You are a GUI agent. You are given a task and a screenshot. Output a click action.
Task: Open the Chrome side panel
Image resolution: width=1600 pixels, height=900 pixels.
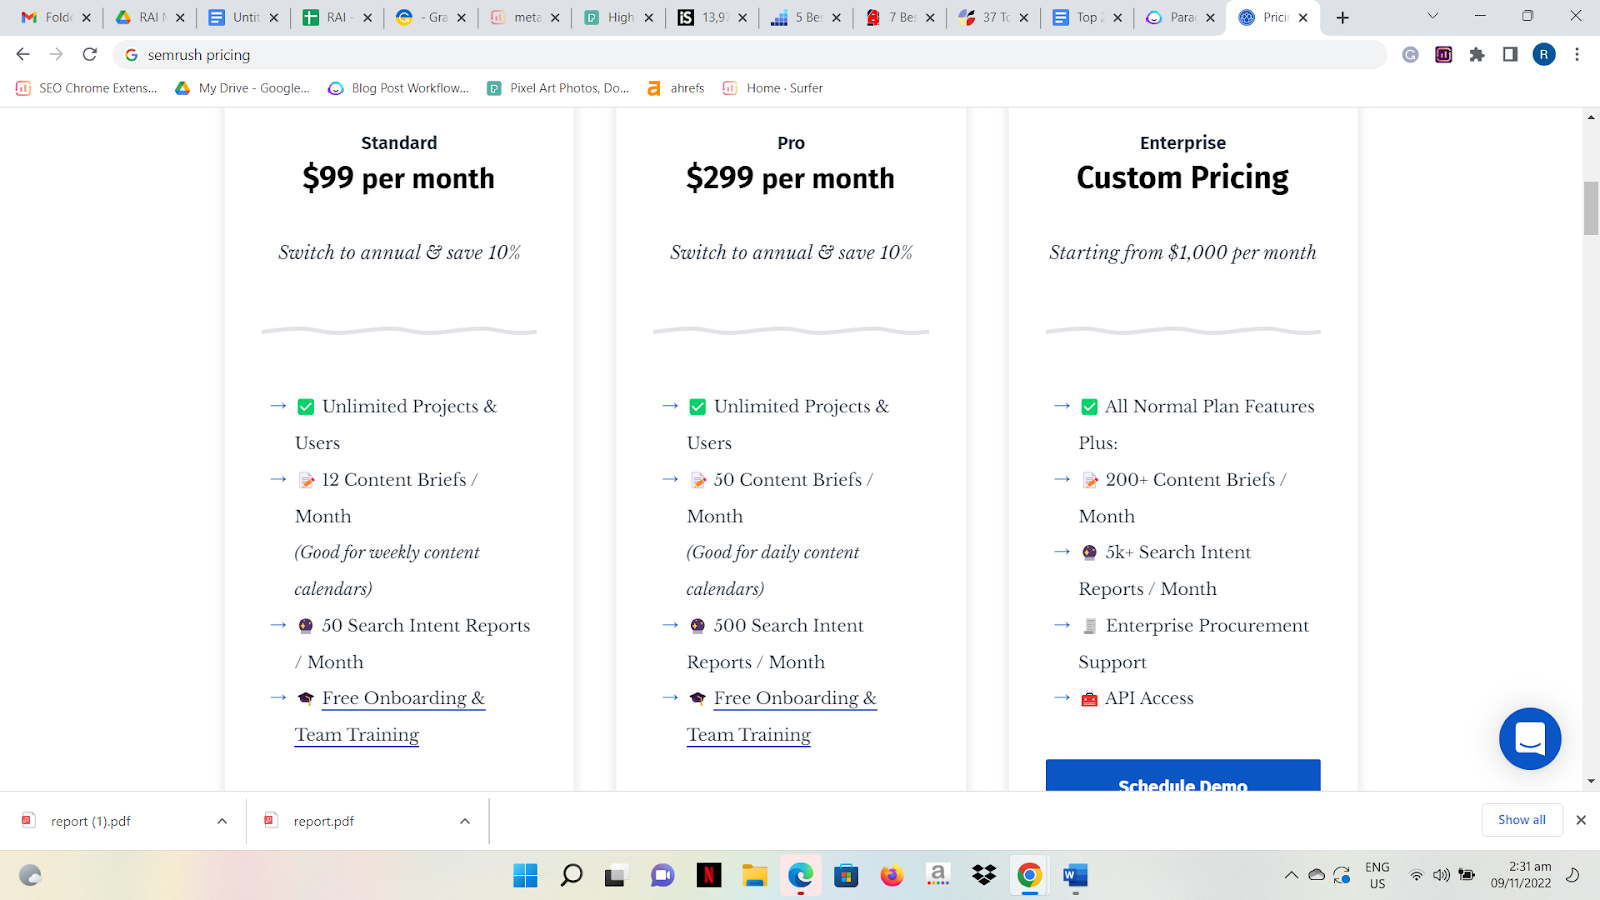[1510, 54]
